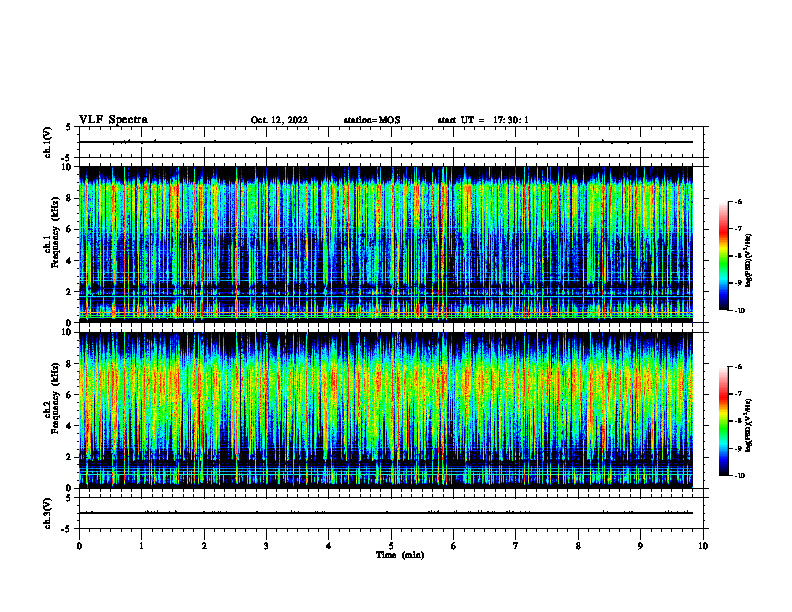Click the 'ch.3(V)' axis label
Screen dimensions: 792x612
(x=48, y=513)
